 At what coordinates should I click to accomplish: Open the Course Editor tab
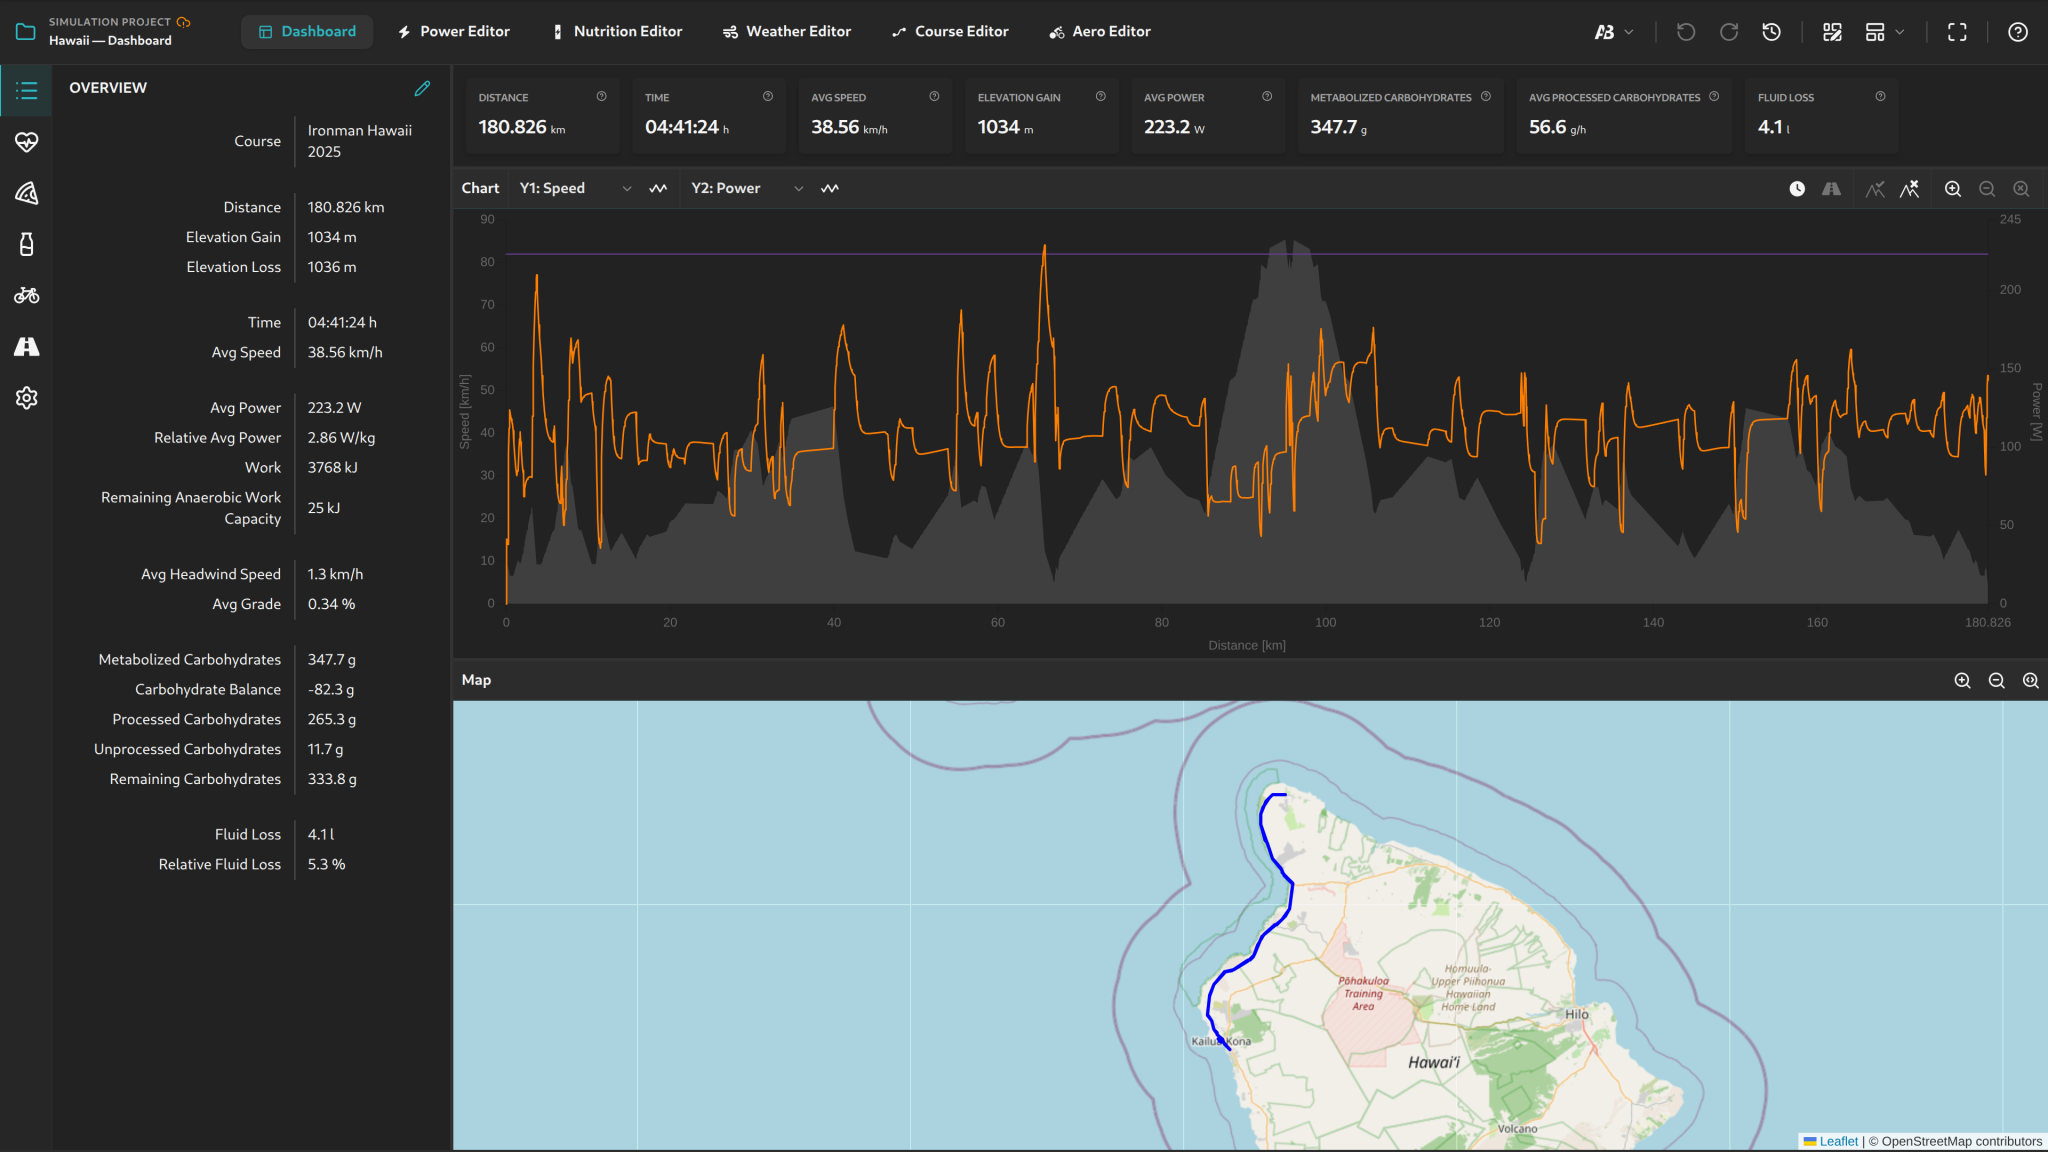pyautogui.click(x=950, y=32)
